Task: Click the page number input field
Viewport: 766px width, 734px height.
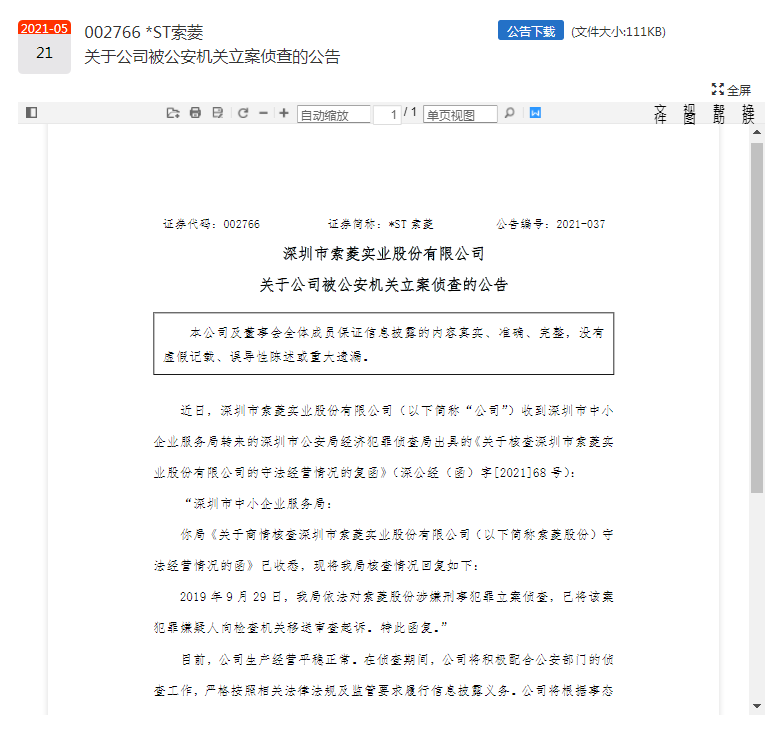Action: 387,115
